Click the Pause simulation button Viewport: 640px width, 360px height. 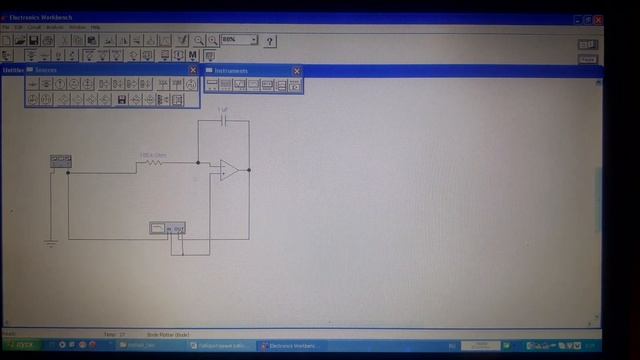point(588,60)
